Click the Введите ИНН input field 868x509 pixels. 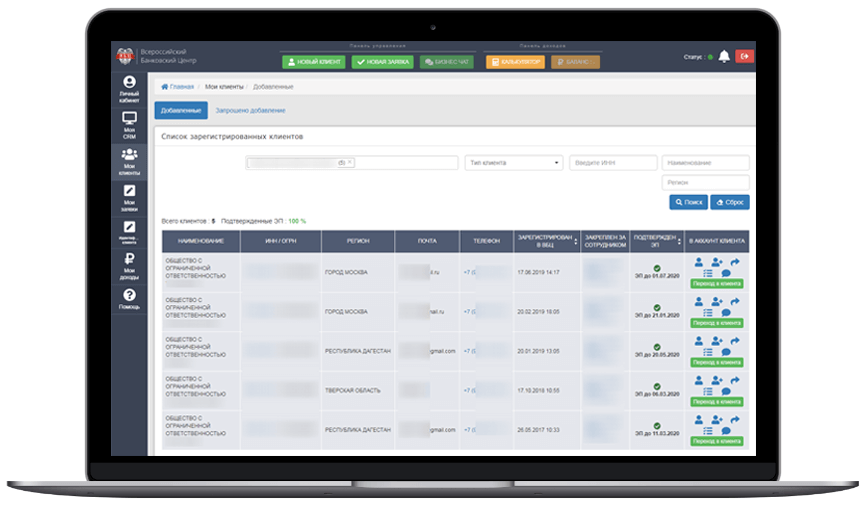[613, 163]
